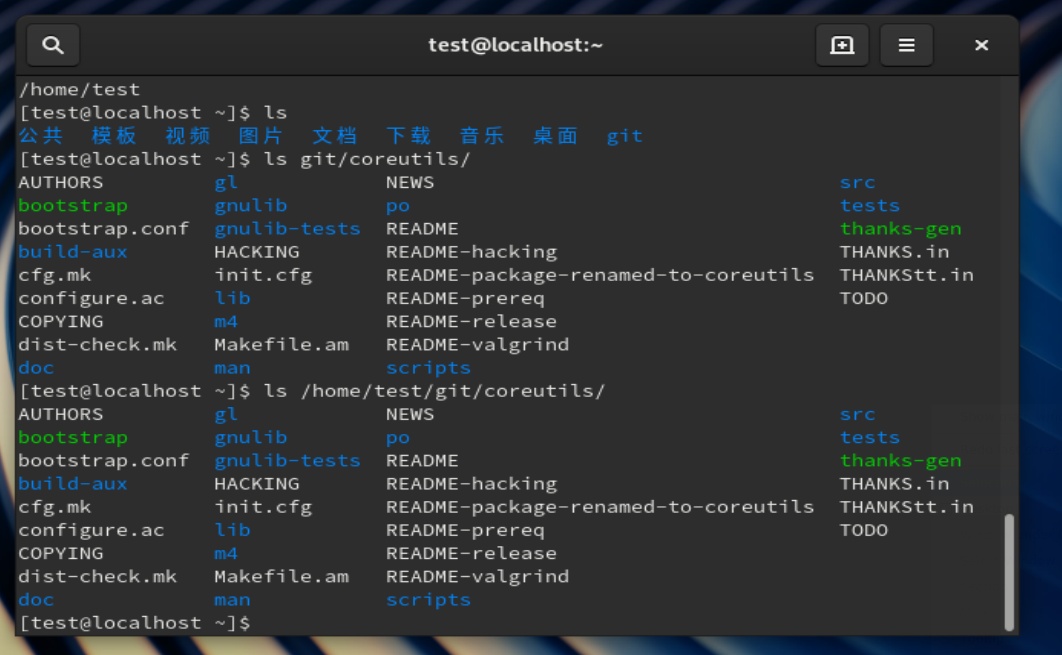Image resolution: width=1062 pixels, height=655 pixels.
Task: Click tests in the second listing
Action: 870,438
